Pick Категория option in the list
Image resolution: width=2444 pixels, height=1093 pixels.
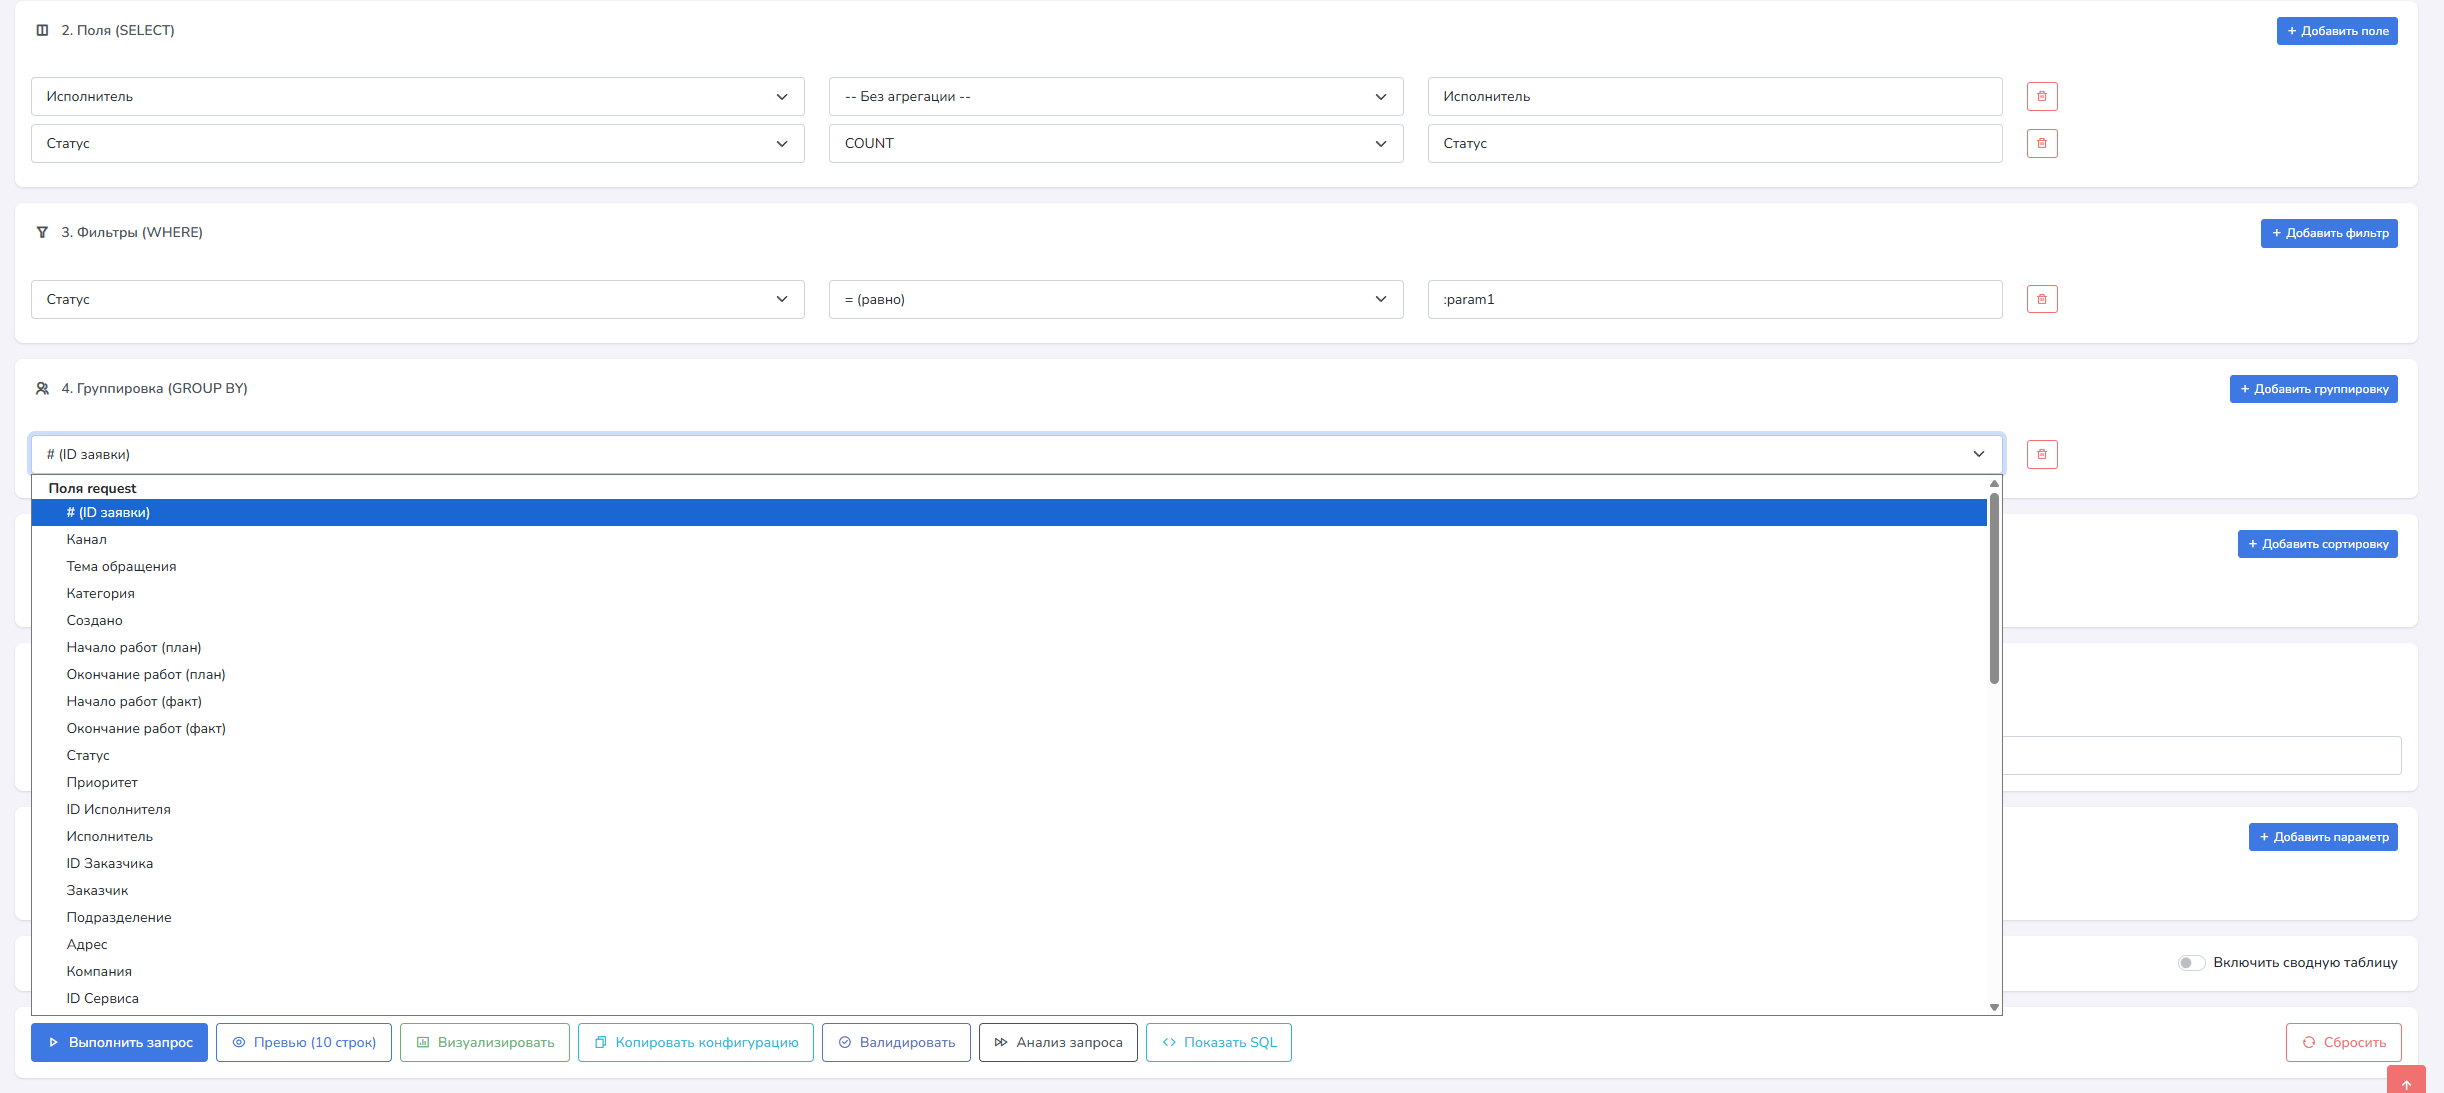click(100, 594)
